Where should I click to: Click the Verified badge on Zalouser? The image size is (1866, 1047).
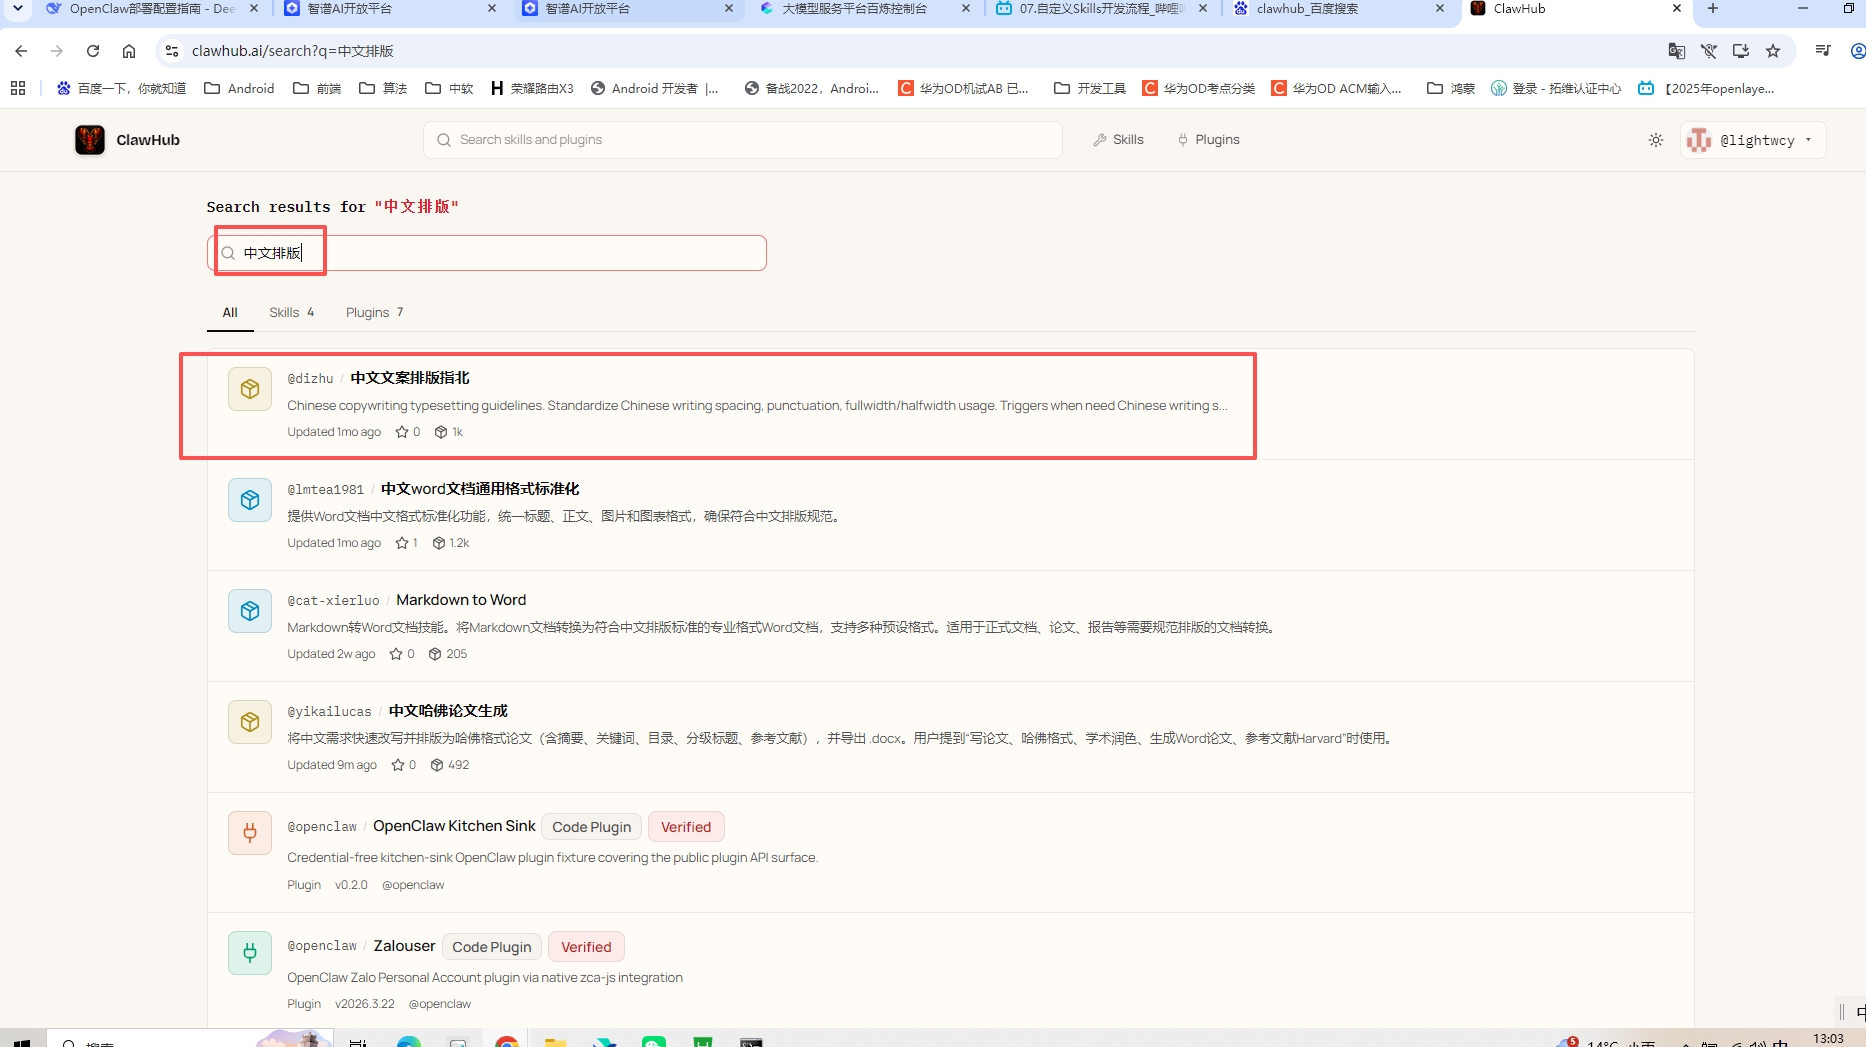coord(586,947)
